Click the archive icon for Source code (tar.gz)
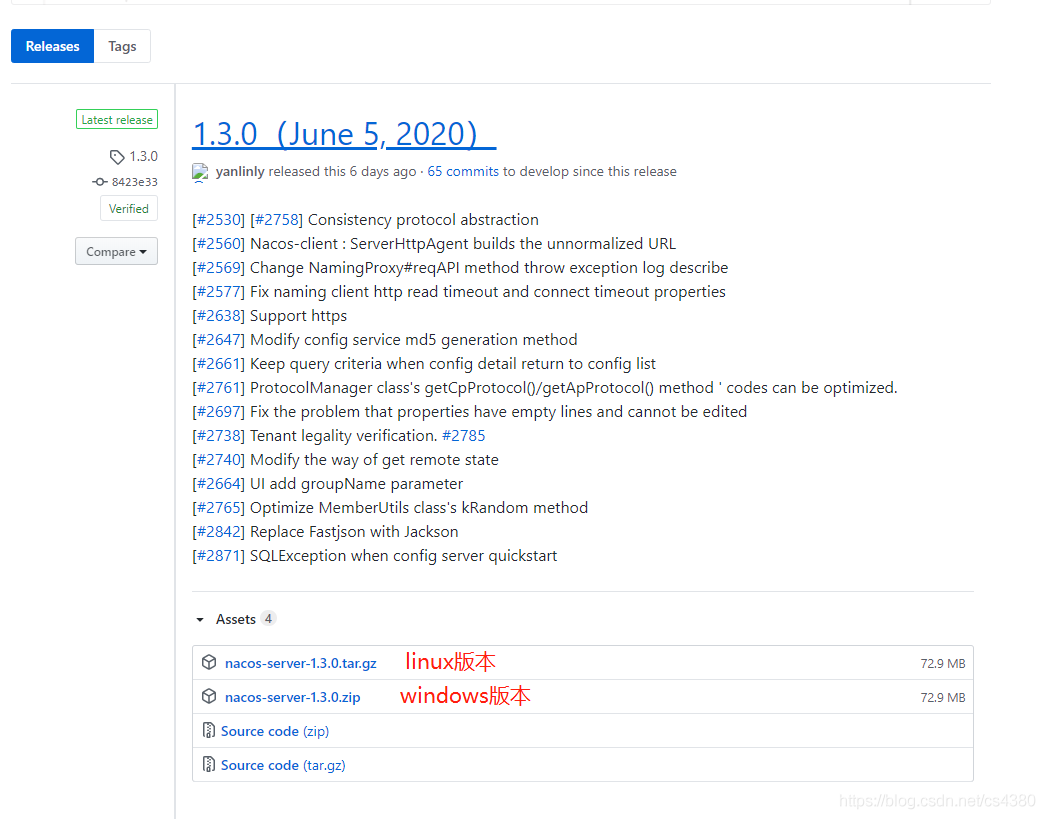 [x=209, y=764]
